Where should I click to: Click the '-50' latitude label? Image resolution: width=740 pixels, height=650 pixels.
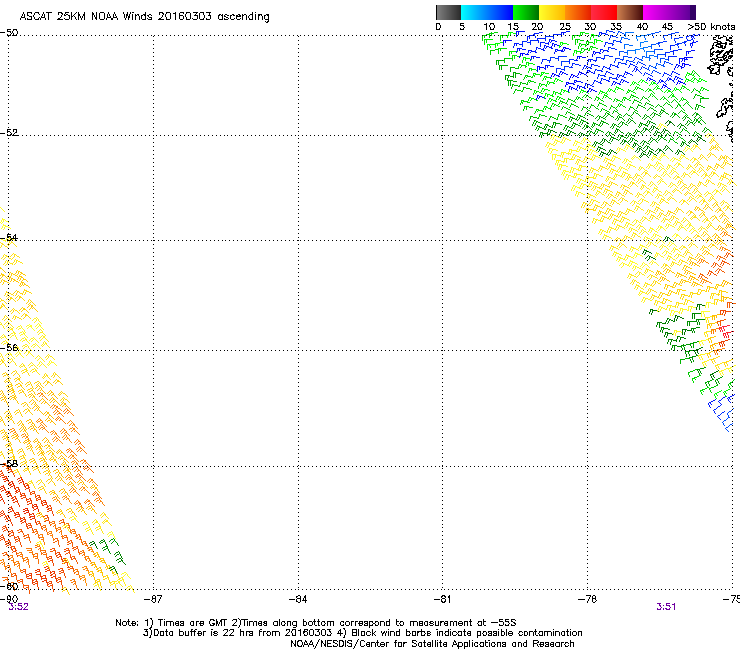(x=9, y=33)
